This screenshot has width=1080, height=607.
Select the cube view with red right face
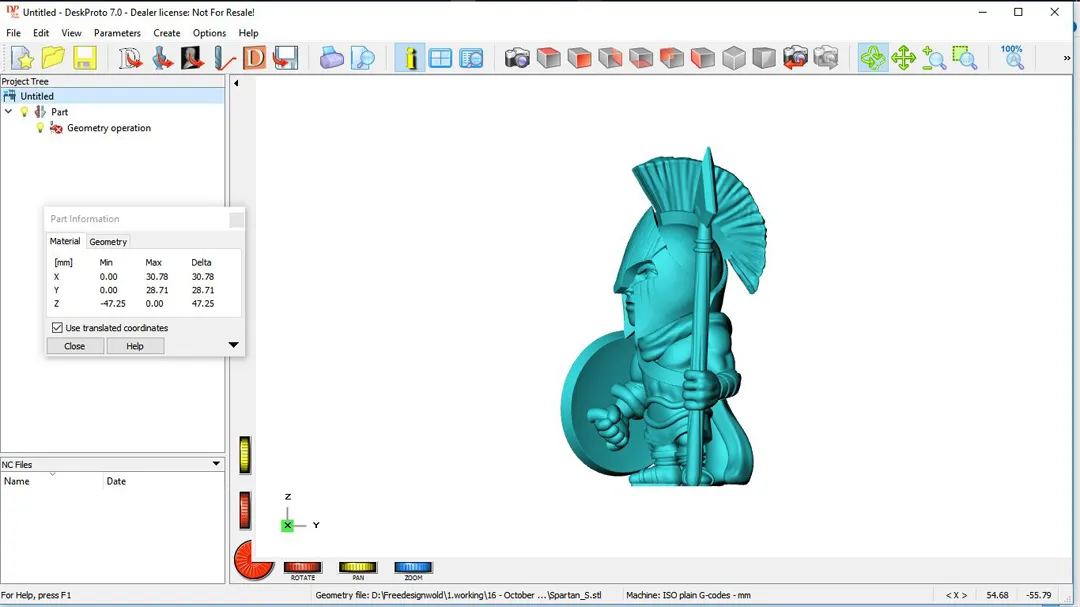click(x=610, y=59)
